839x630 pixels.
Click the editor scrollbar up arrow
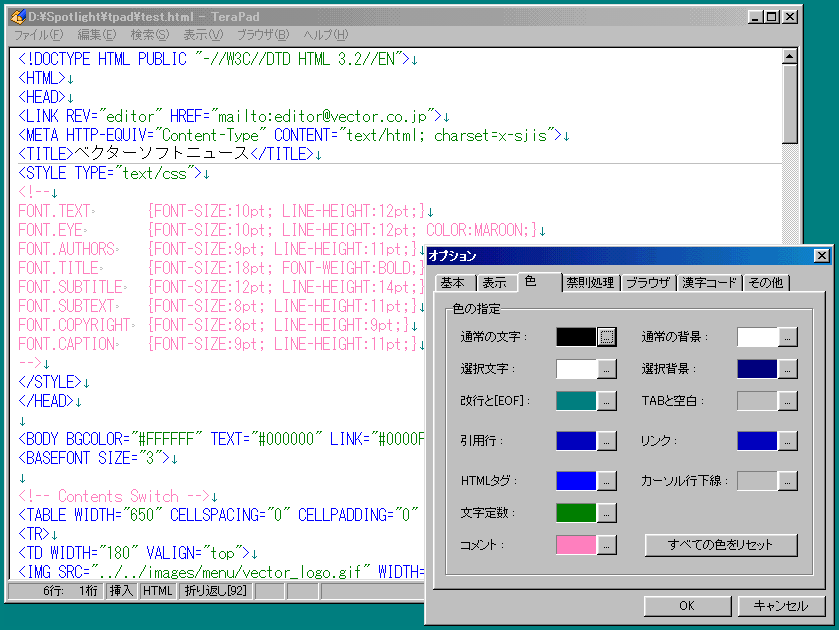790,56
